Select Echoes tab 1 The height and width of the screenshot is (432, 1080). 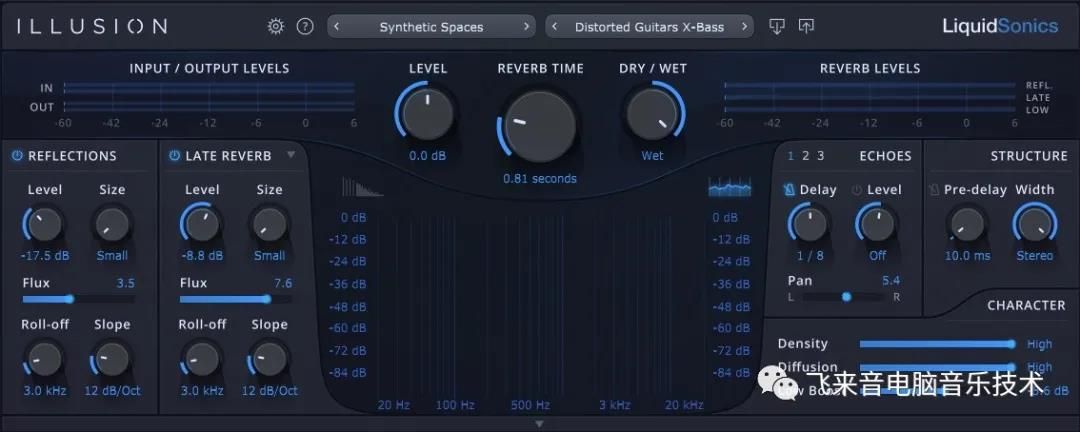(x=791, y=156)
